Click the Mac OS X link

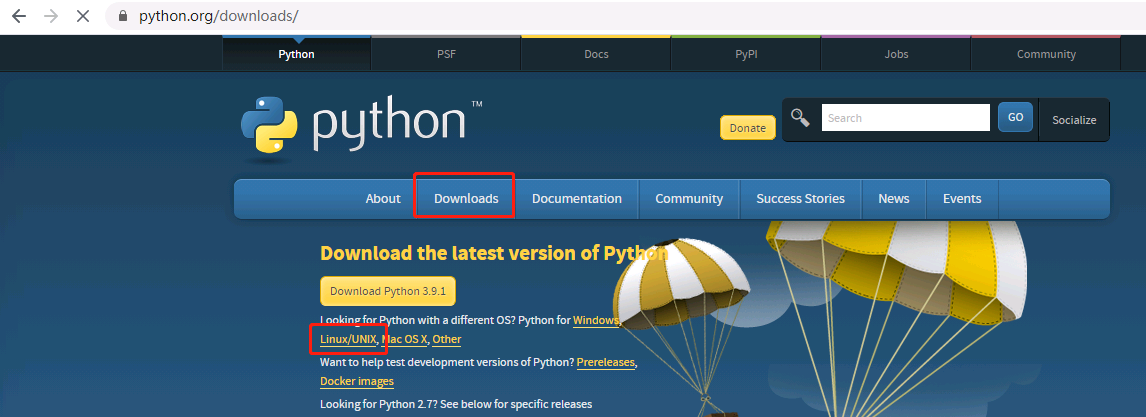(404, 340)
